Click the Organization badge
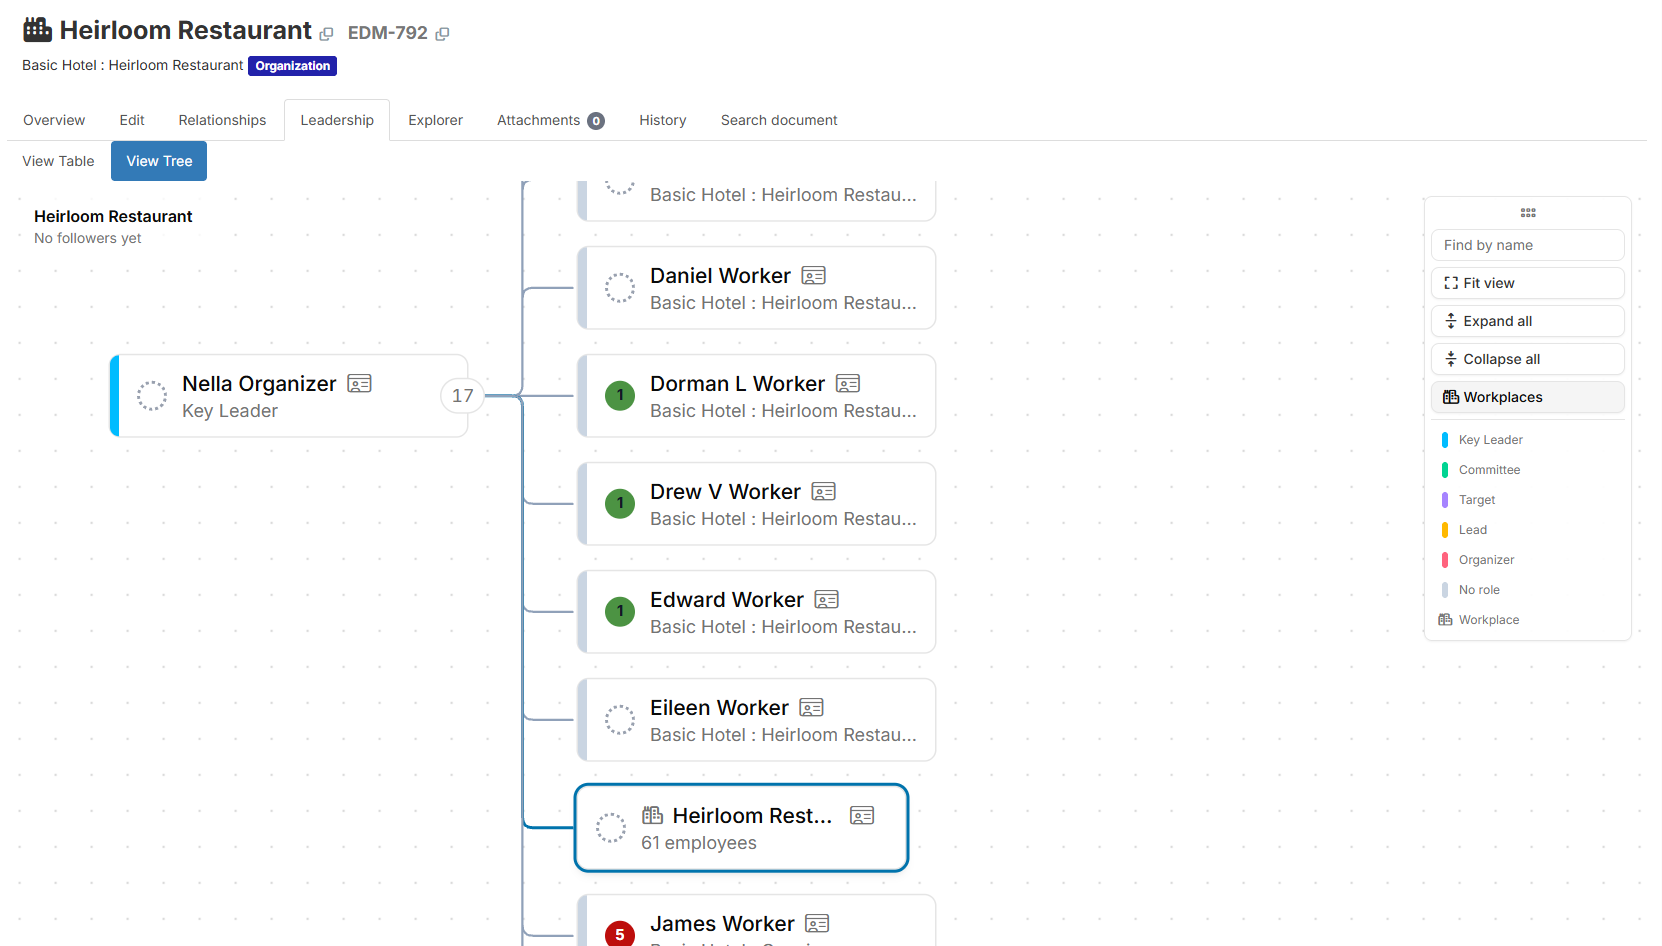This screenshot has height=946, width=1662. (x=292, y=66)
